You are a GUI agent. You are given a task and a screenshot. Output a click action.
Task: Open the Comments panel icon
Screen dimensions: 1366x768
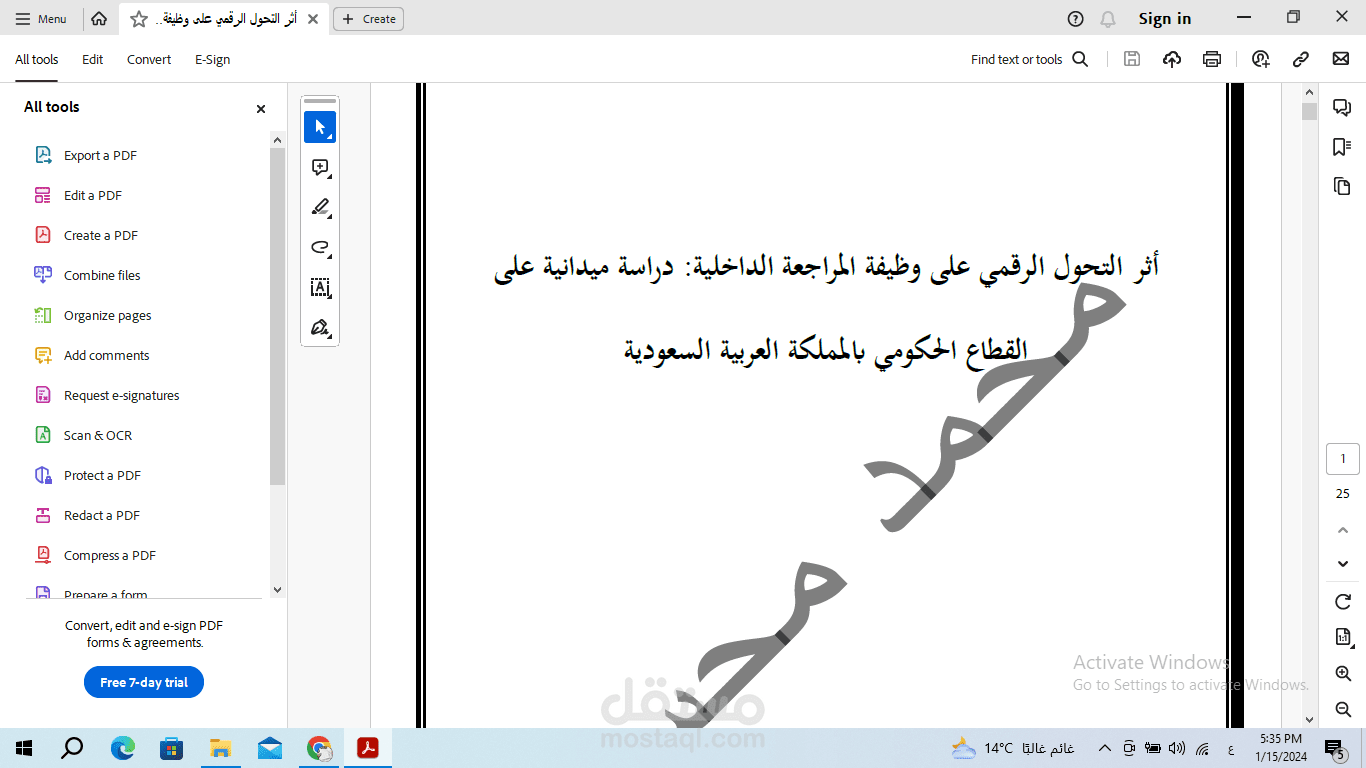[x=1342, y=108]
